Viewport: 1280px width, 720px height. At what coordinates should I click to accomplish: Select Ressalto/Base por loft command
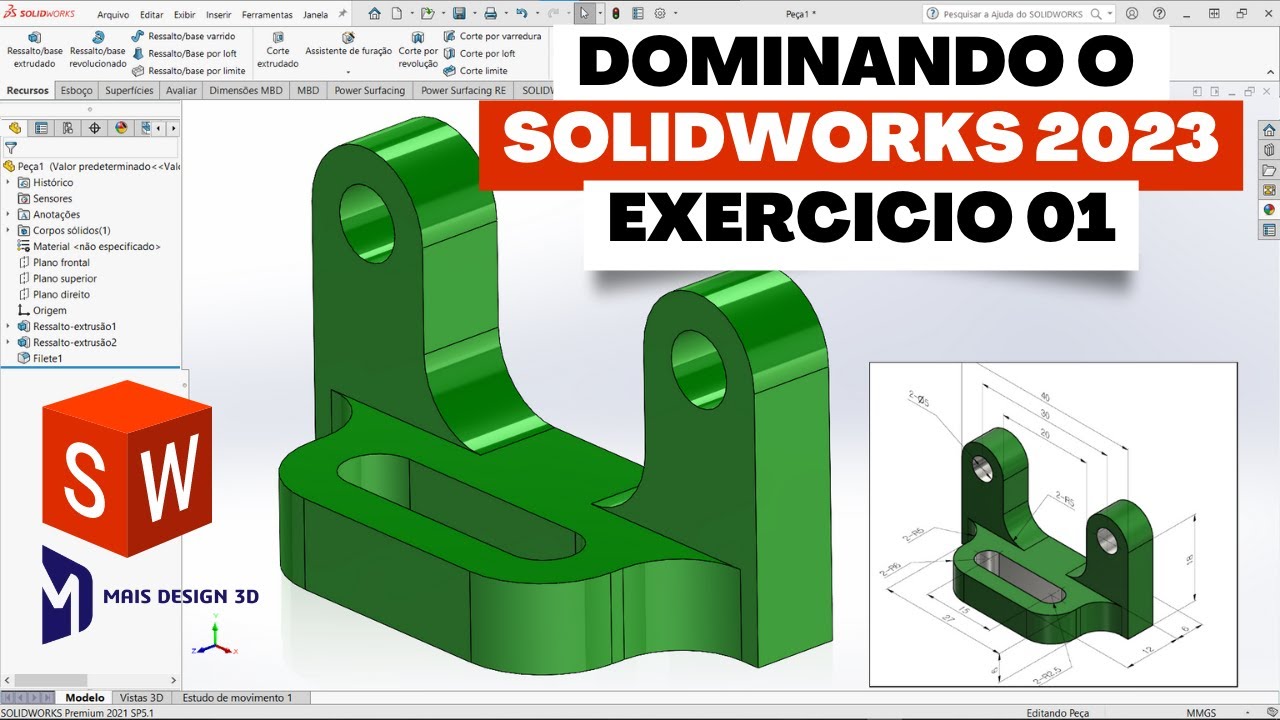coord(184,53)
